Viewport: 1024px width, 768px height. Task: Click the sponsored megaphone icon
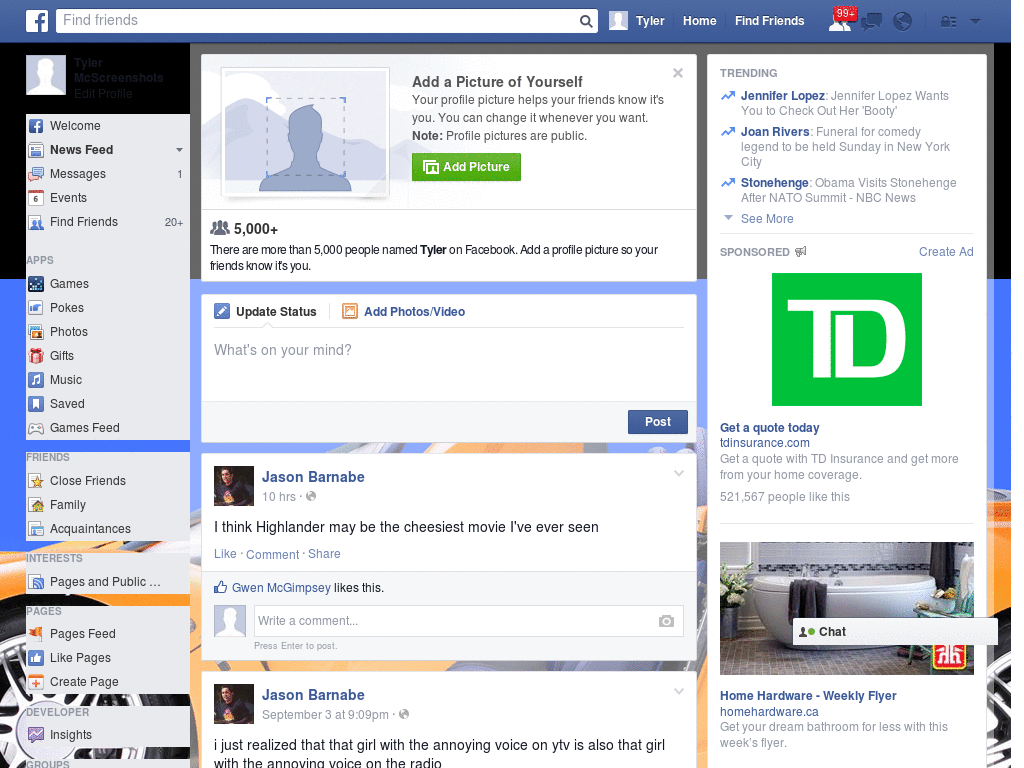[x=801, y=251]
